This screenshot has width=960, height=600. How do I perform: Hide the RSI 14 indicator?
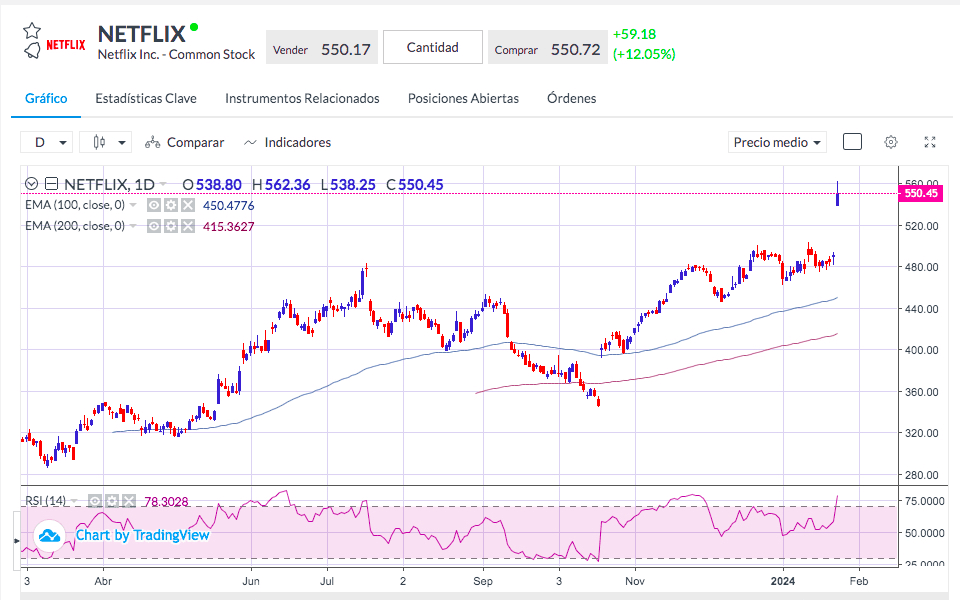(x=95, y=501)
